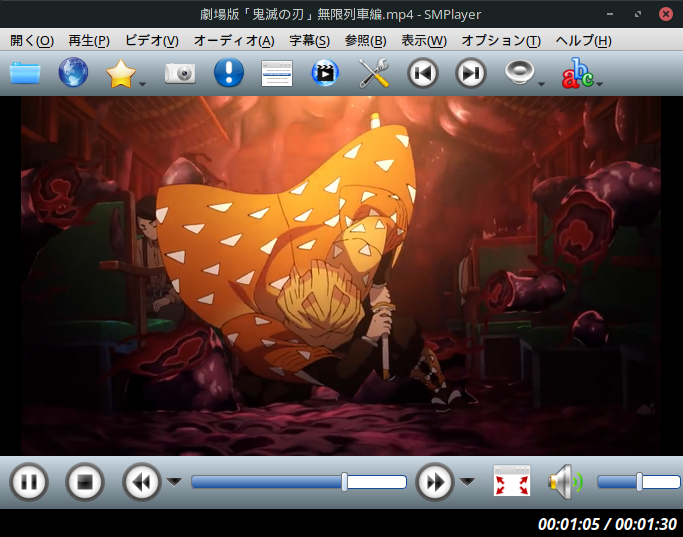The image size is (683, 537).
Task: Open file with the blue folder icon
Action: click(x=25, y=73)
